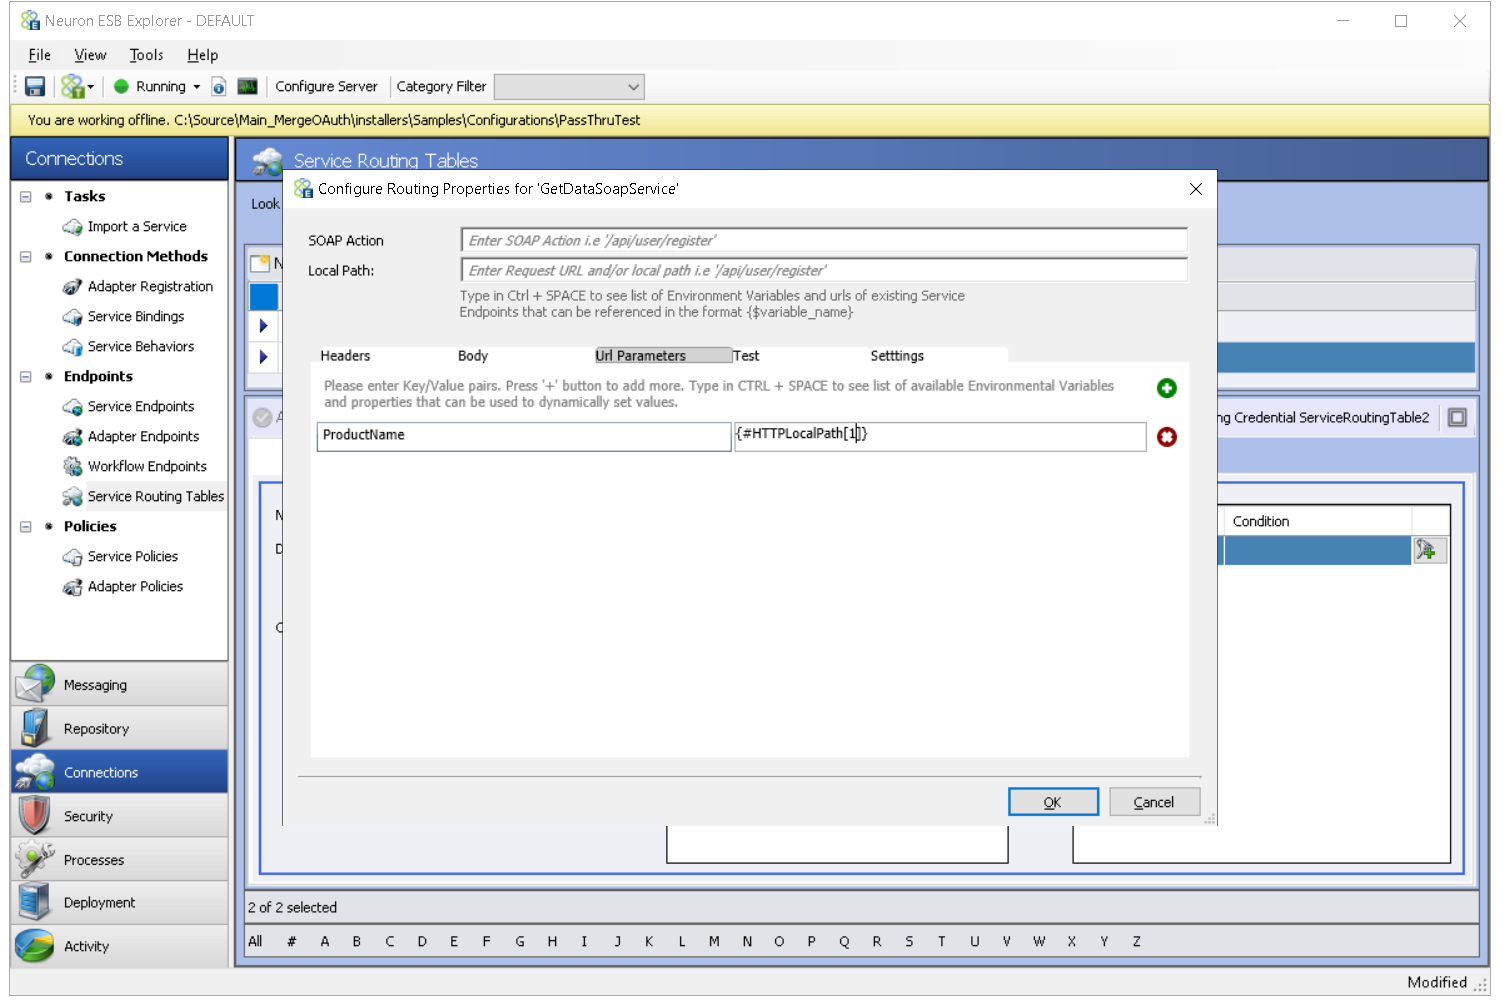
Task: Open the Running status dropdown
Action: point(197,87)
